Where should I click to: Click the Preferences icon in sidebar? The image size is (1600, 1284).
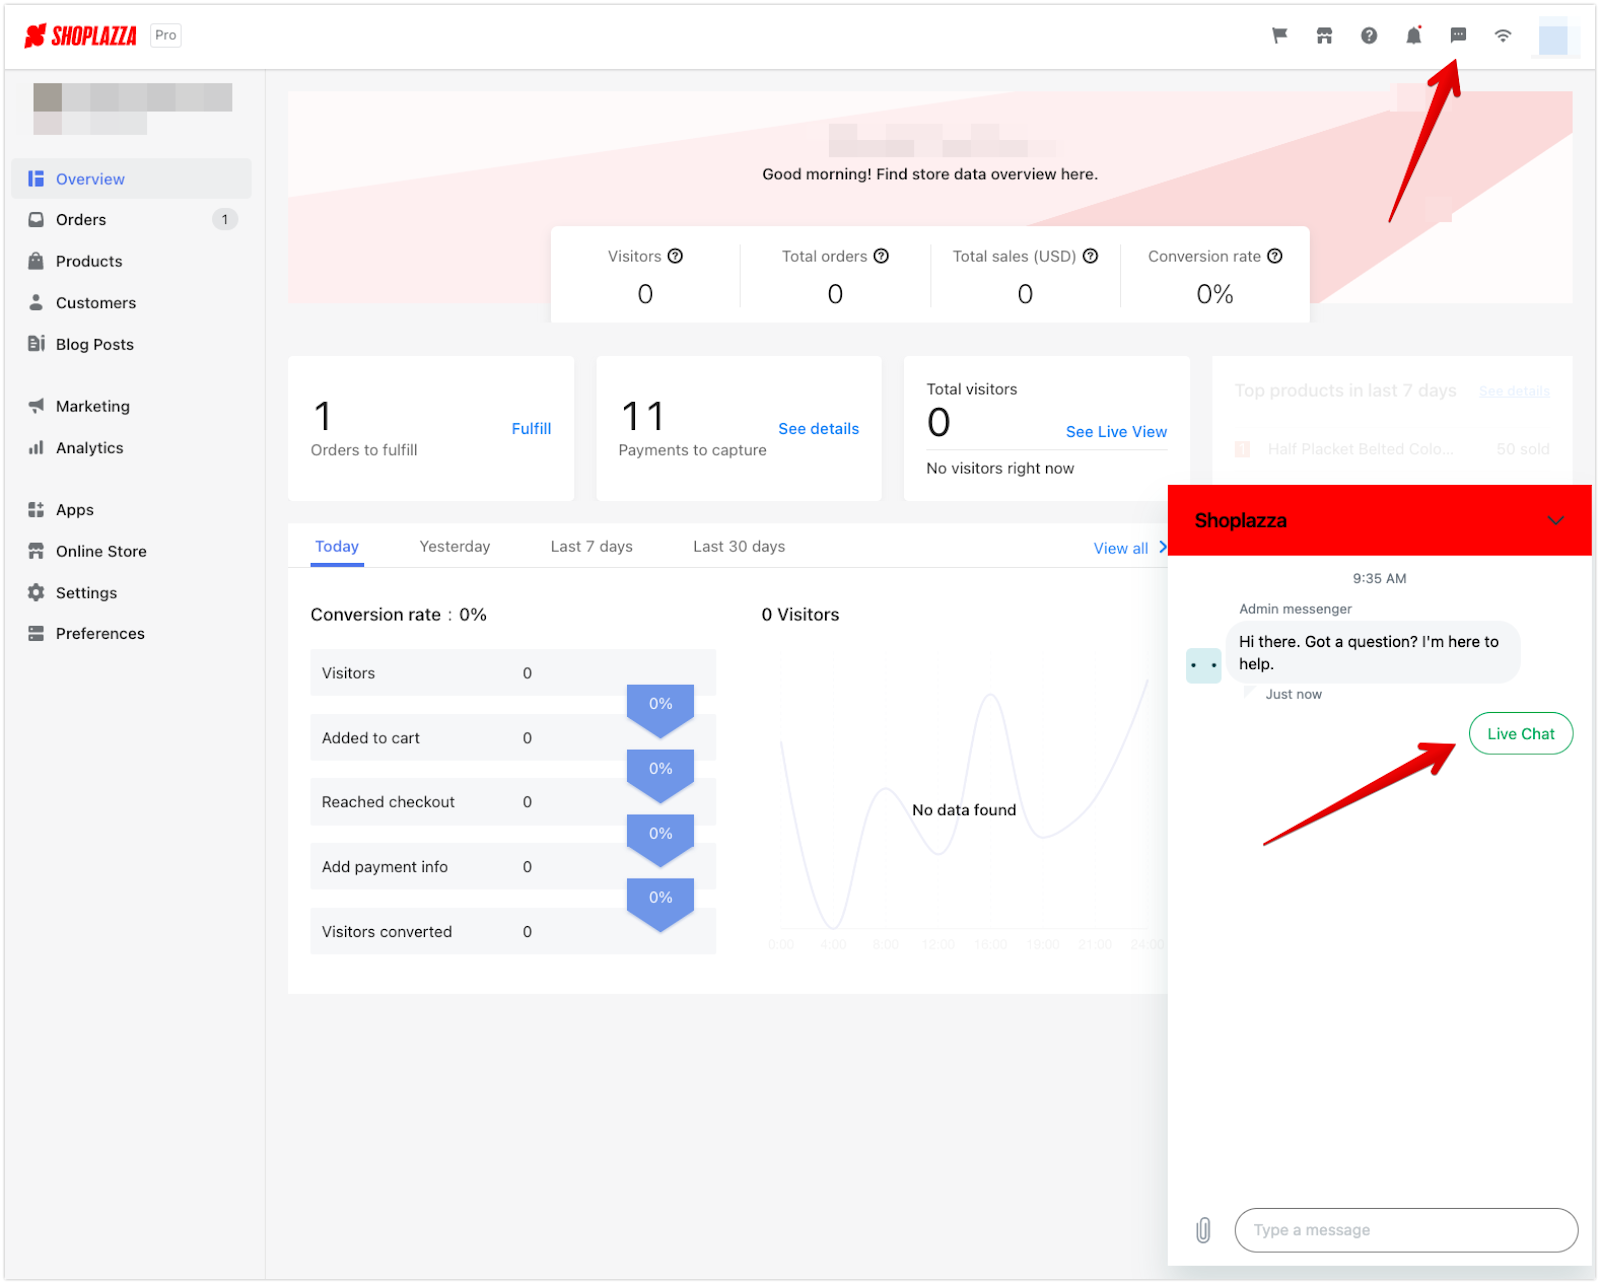(x=36, y=634)
